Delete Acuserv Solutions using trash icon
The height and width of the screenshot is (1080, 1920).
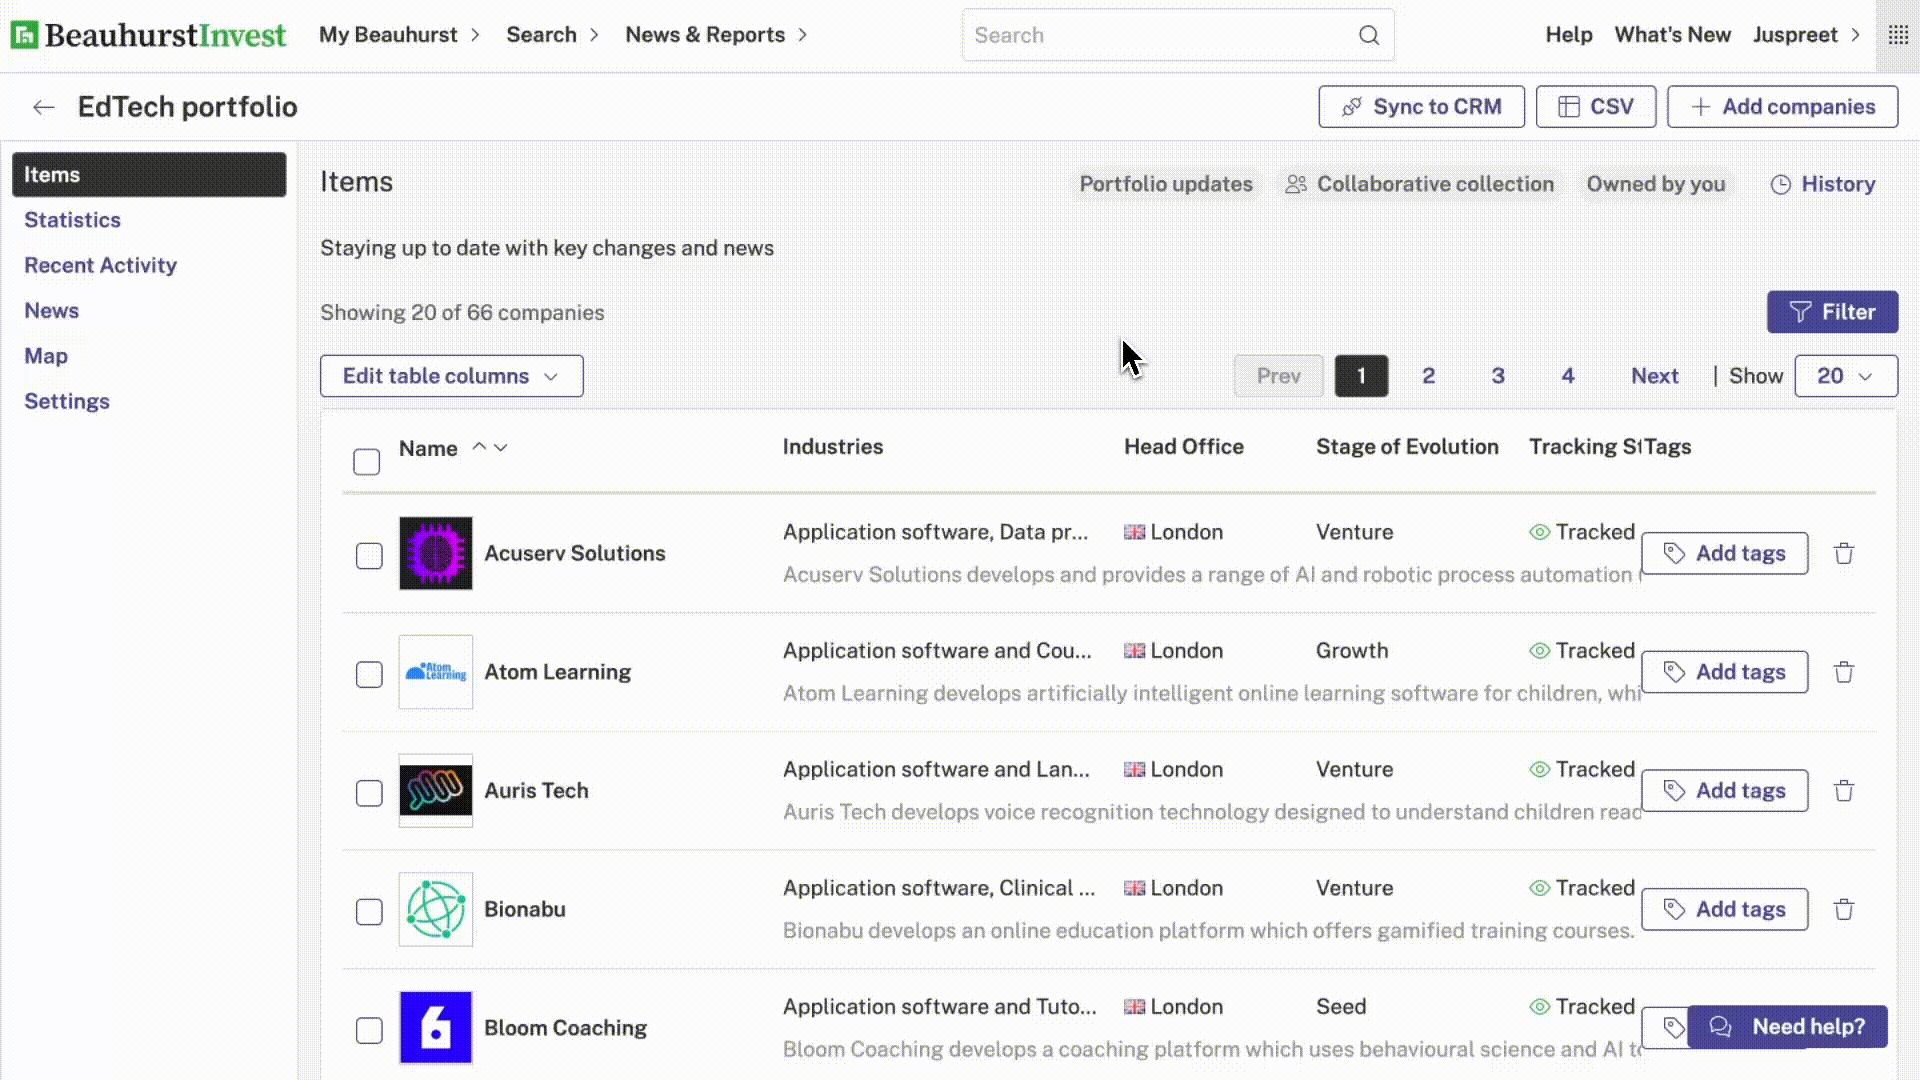click(1843, 554)
